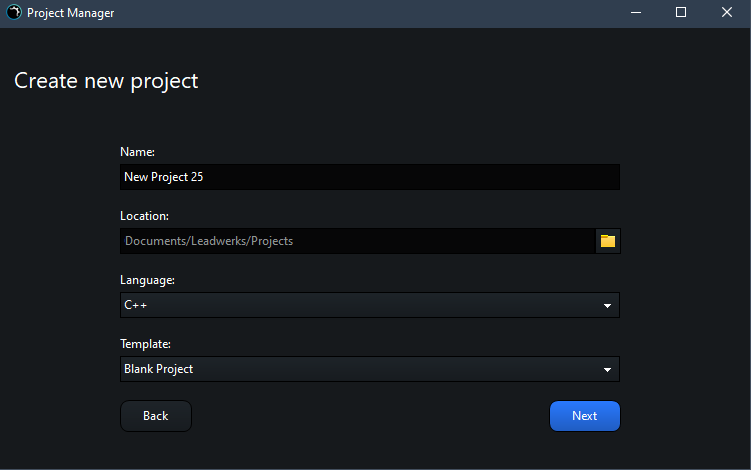
Task: Close the Project Manager window
Action: [727, 13]
